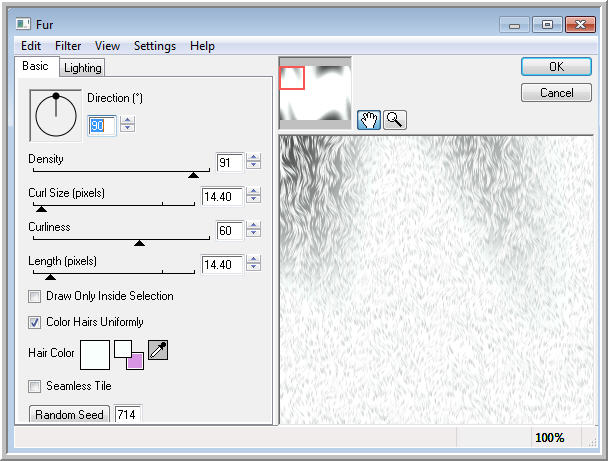
Task: Open the Filter menu
Action: pos(68,46)
